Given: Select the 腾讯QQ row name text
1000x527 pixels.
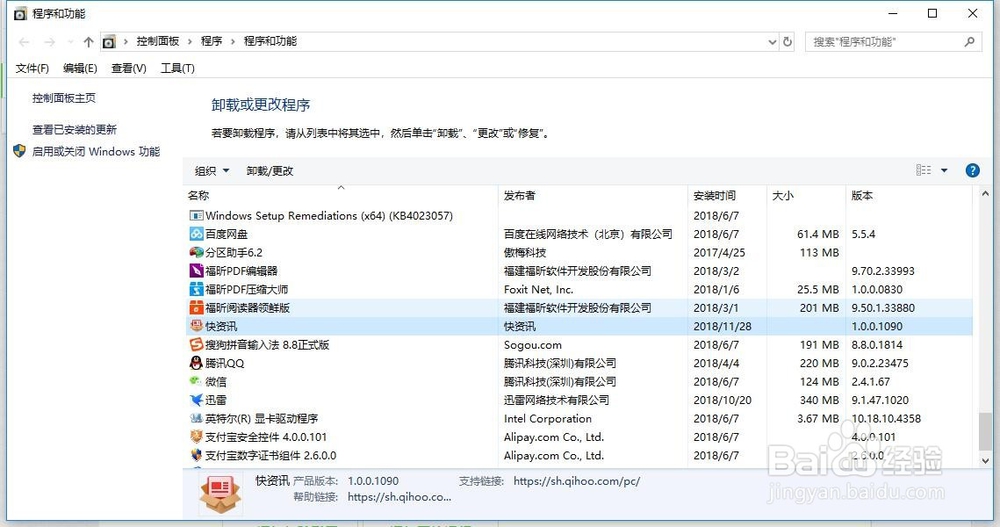Looking at the screenshot, I should [224, 364].
